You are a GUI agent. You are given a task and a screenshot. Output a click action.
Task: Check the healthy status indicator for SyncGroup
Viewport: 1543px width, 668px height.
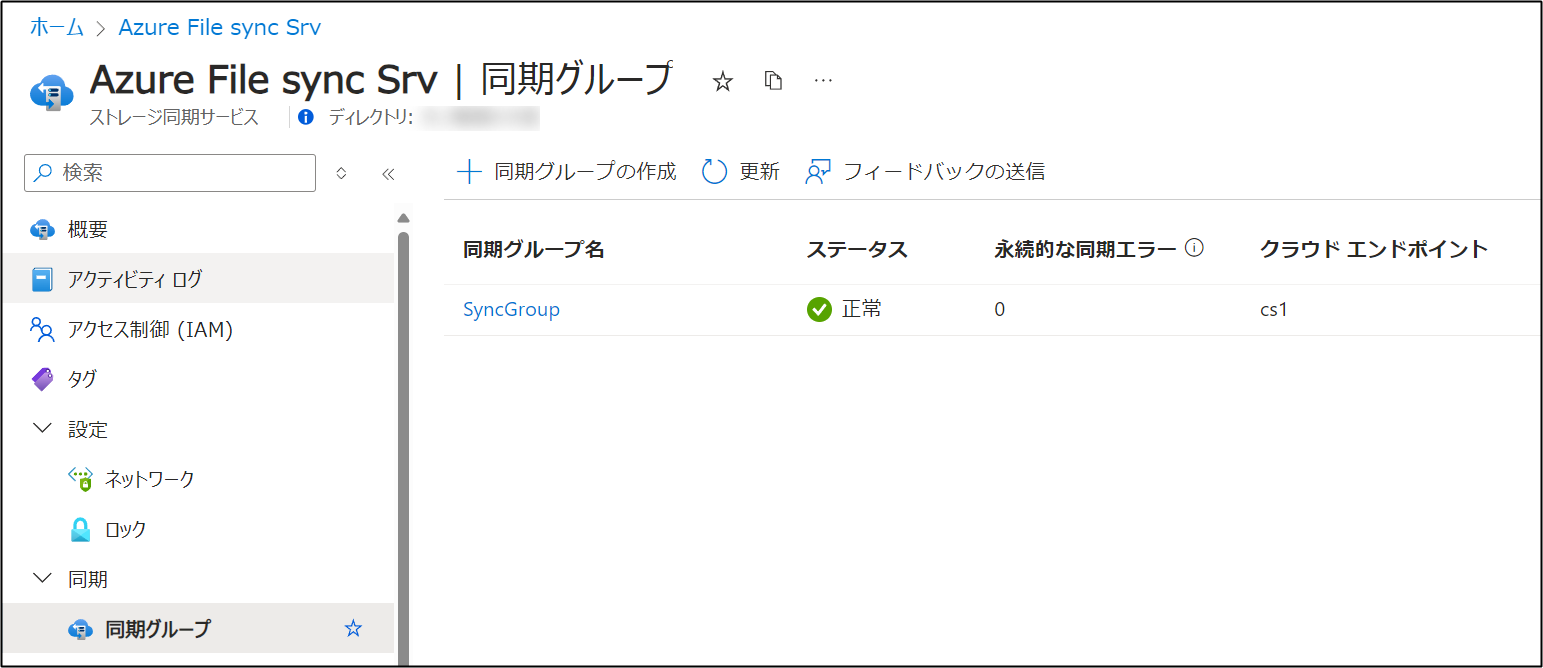click(x=819, y=309)
